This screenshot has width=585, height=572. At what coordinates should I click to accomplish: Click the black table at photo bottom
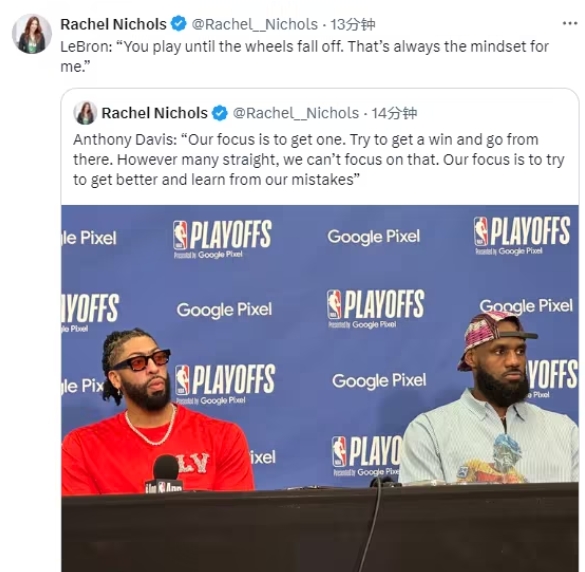[x=320, y=530]
